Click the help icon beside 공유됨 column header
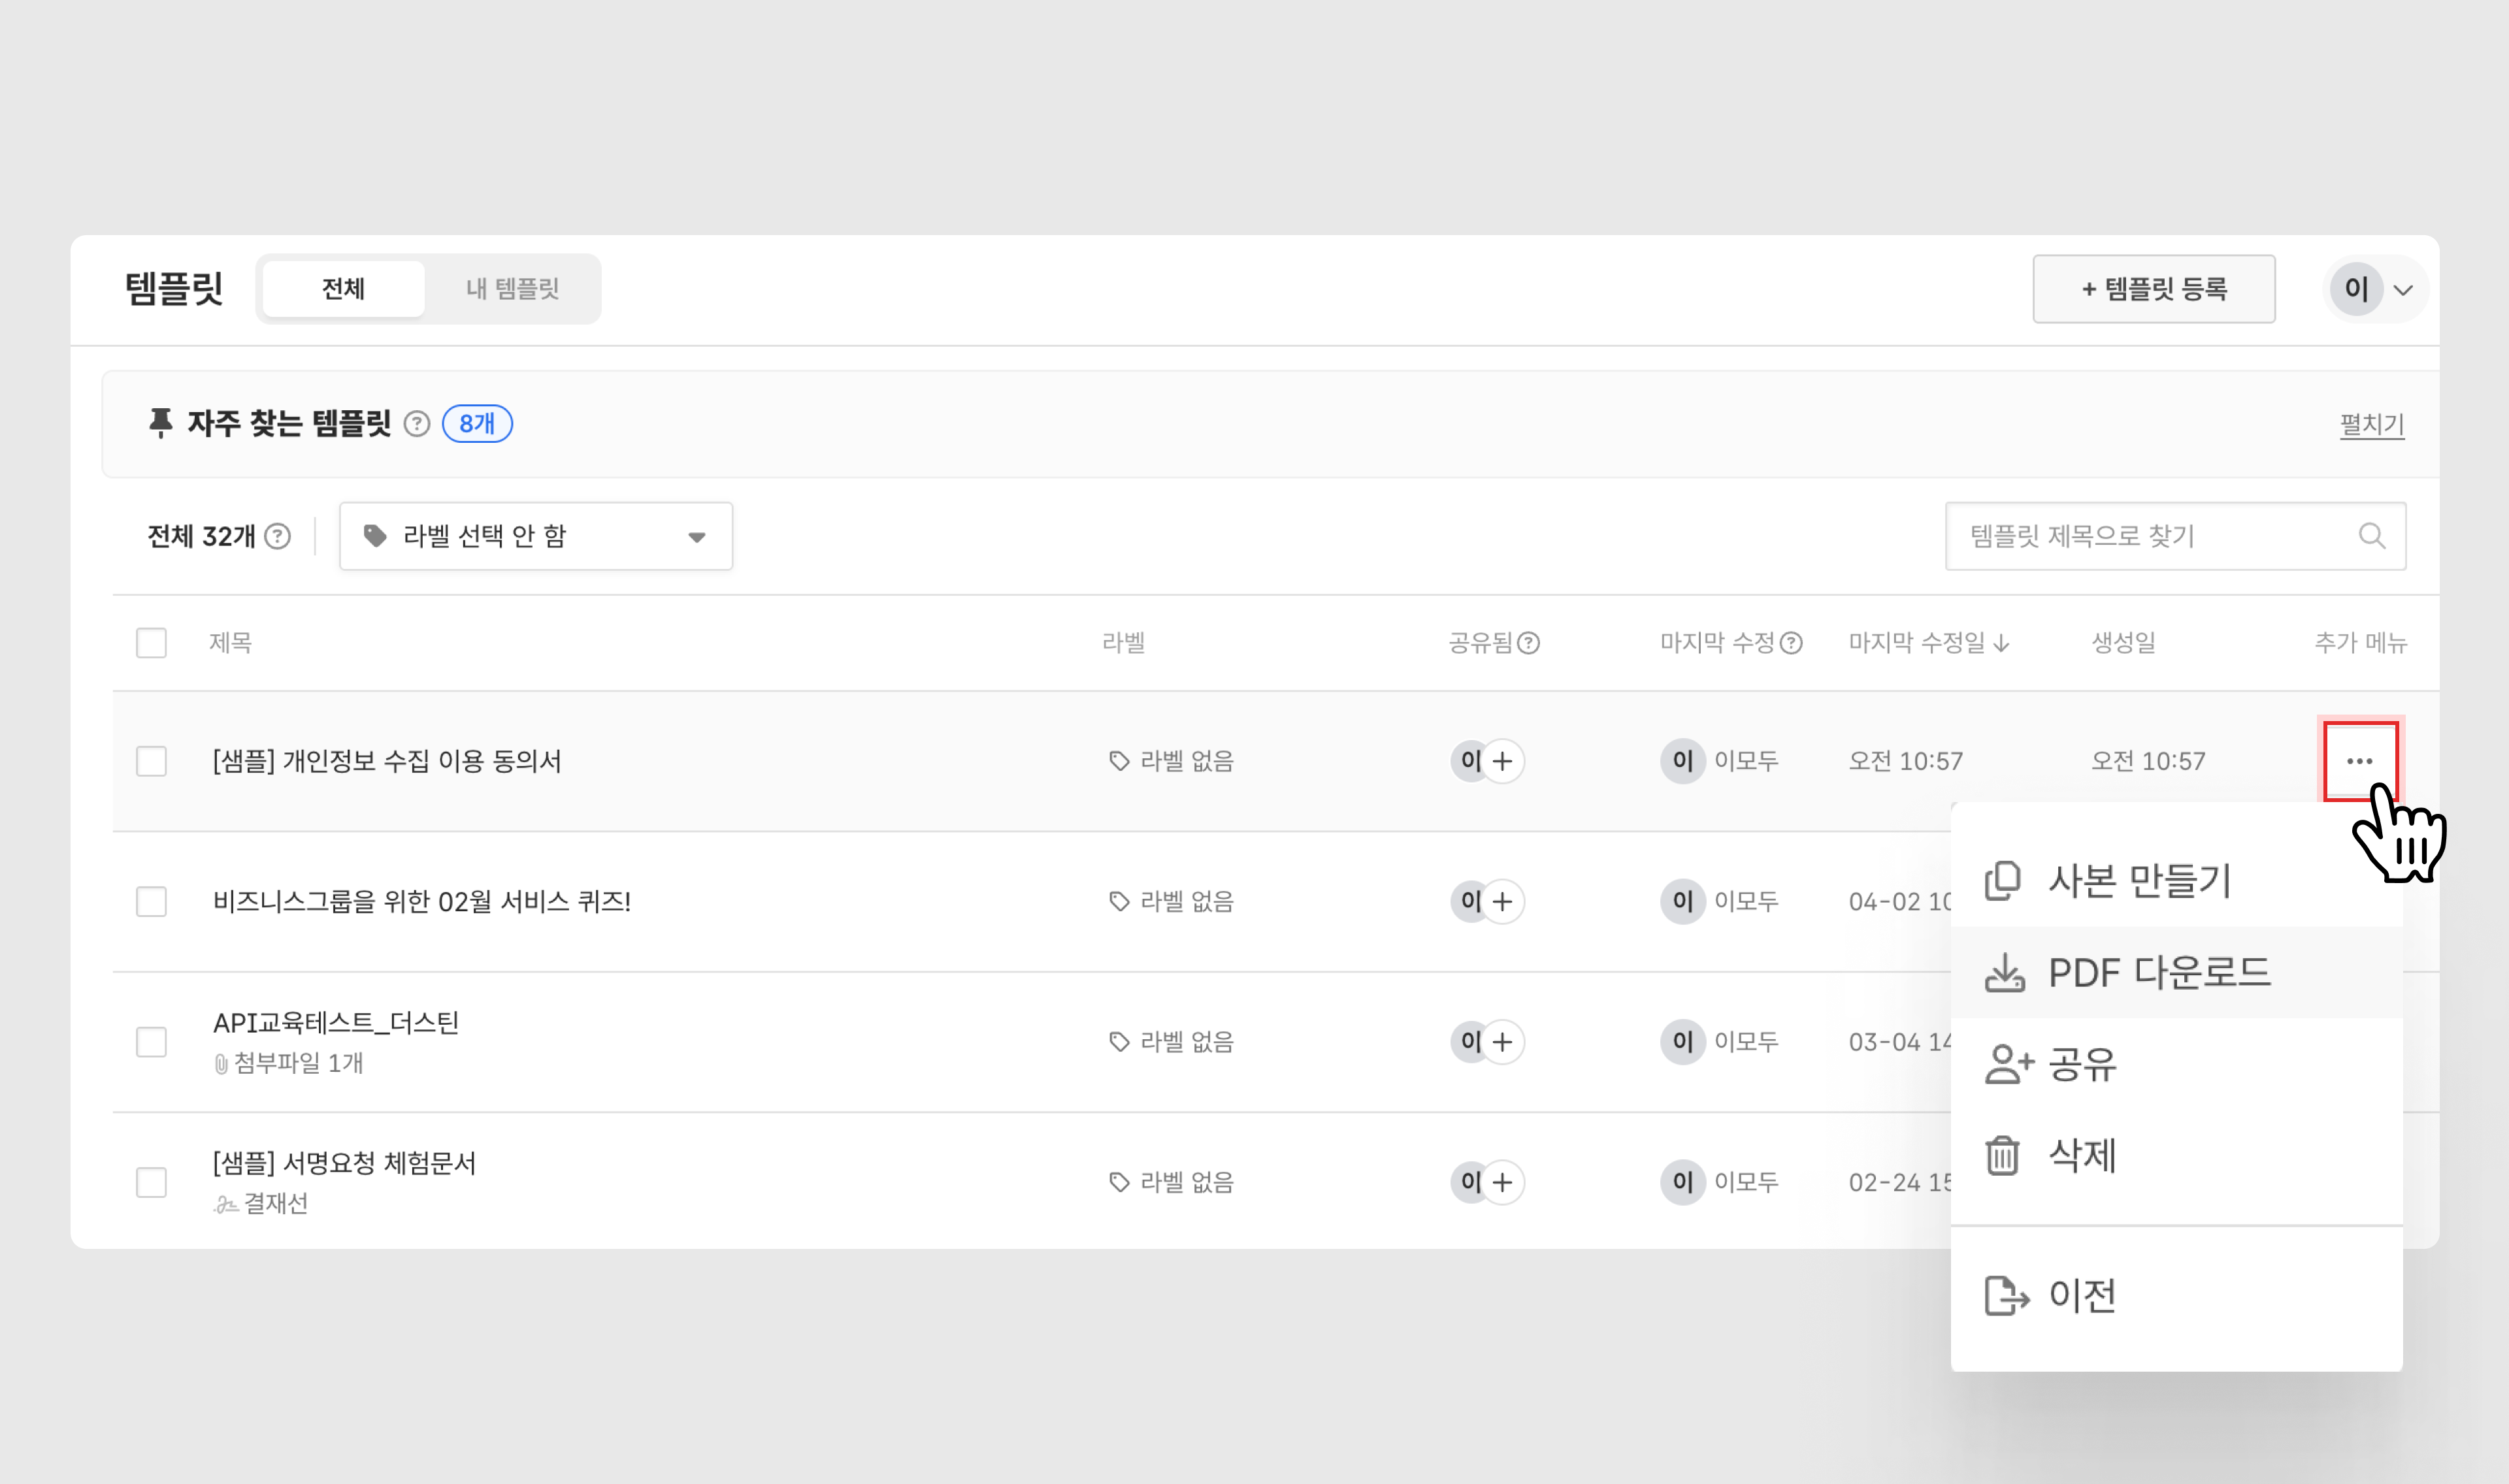Viewport: 2509px width, 1484px height. click(x=1528, y=643)
